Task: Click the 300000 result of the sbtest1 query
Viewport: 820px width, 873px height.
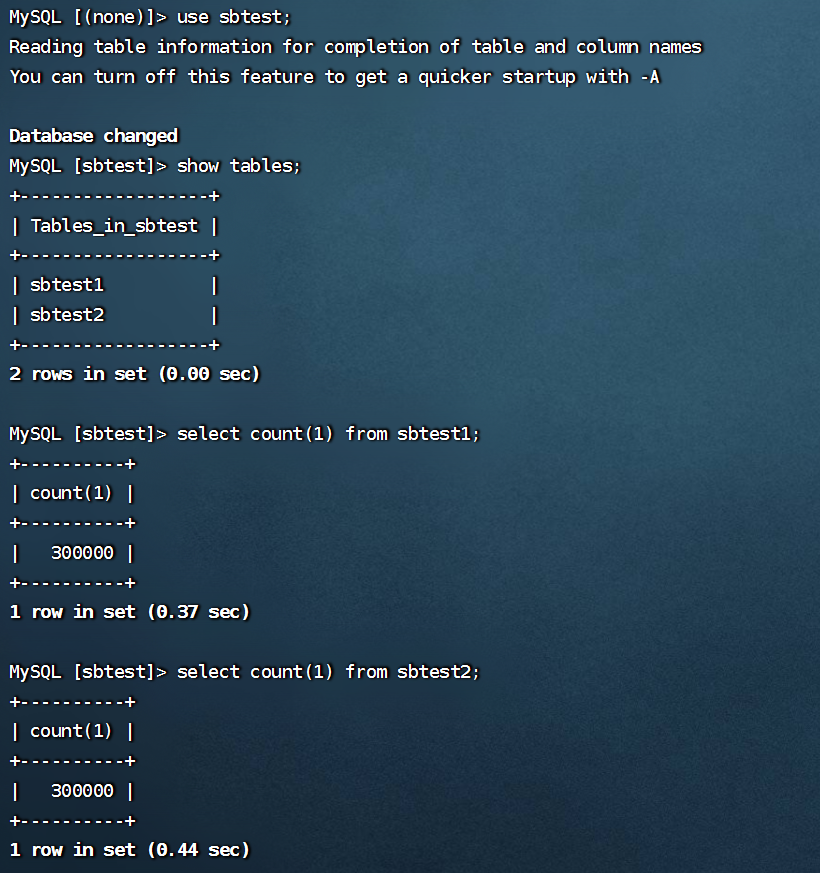Action: click(x=82, y=553)
